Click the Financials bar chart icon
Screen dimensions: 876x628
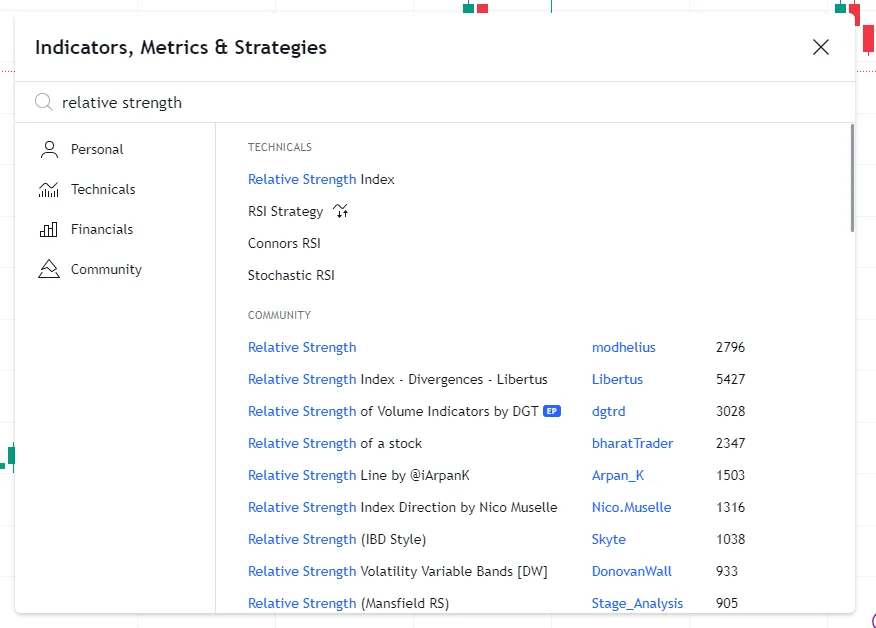coord(48,230)
